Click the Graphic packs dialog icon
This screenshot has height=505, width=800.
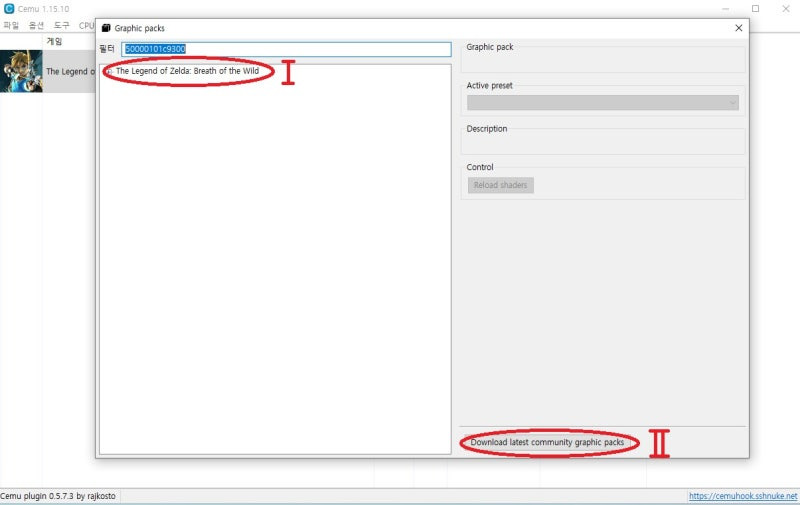click(x=106, y=28)
